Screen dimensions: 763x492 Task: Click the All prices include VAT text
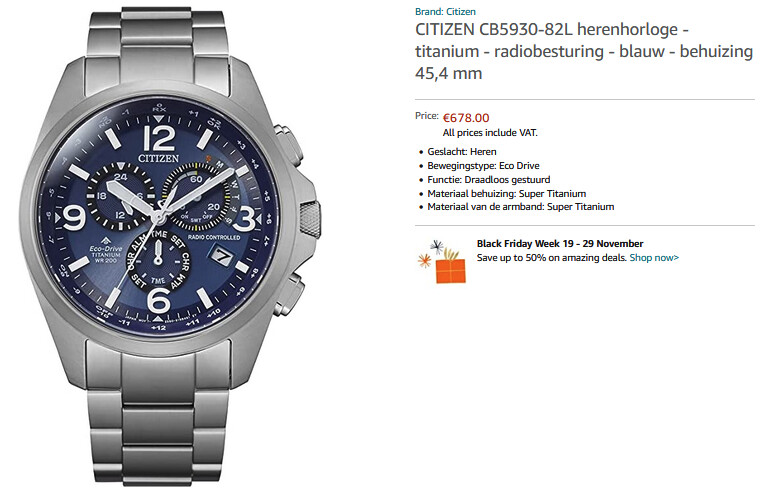490,132
